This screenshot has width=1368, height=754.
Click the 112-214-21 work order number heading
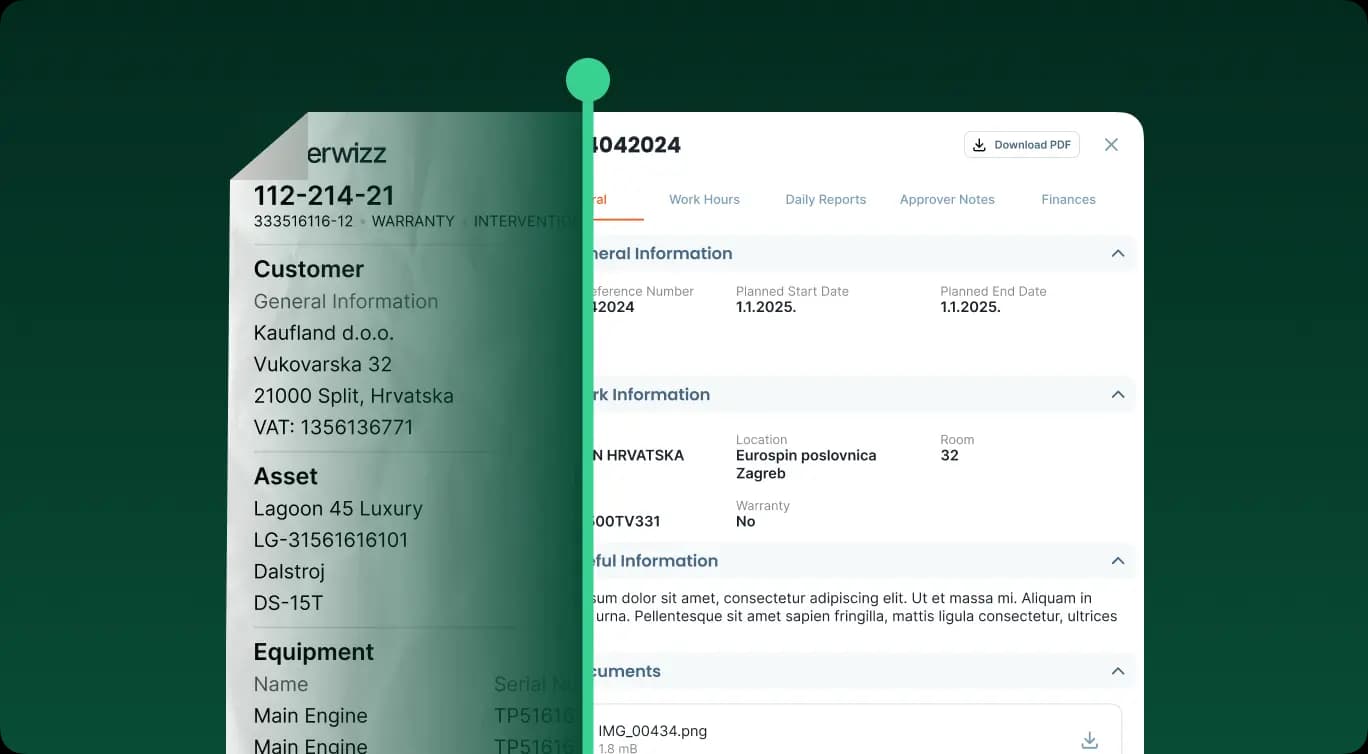pos(324,195)
